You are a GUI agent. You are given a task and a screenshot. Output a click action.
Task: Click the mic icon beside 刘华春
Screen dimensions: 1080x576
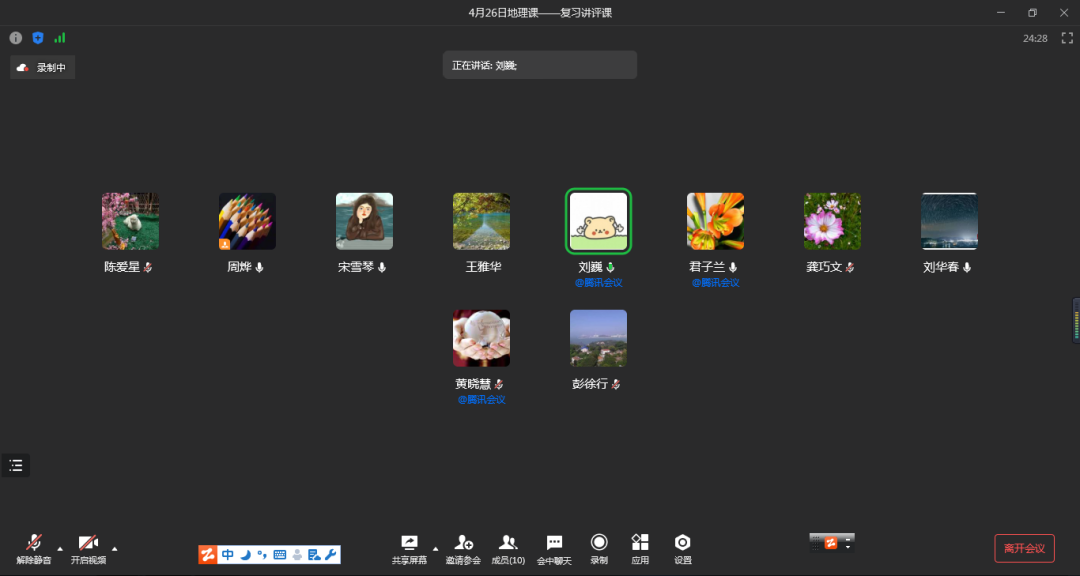[x=967, y=267]
